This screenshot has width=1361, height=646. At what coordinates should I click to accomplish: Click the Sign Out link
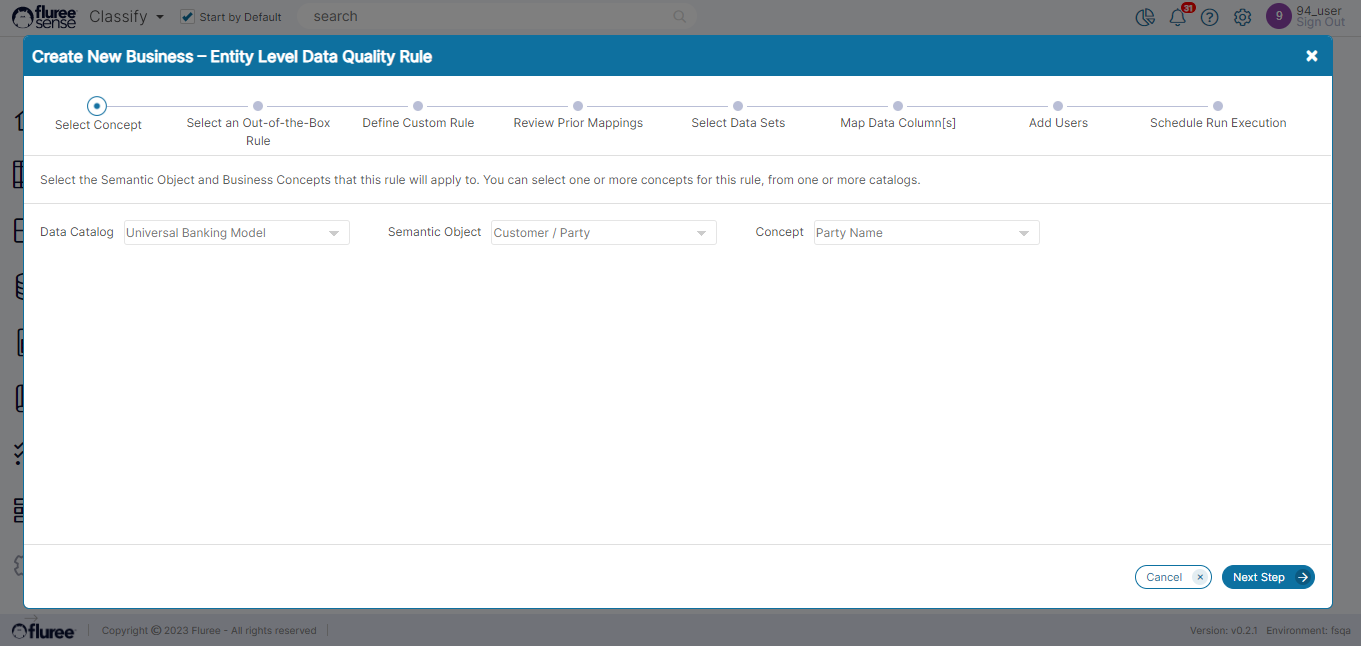click(x=1320, y=23)
